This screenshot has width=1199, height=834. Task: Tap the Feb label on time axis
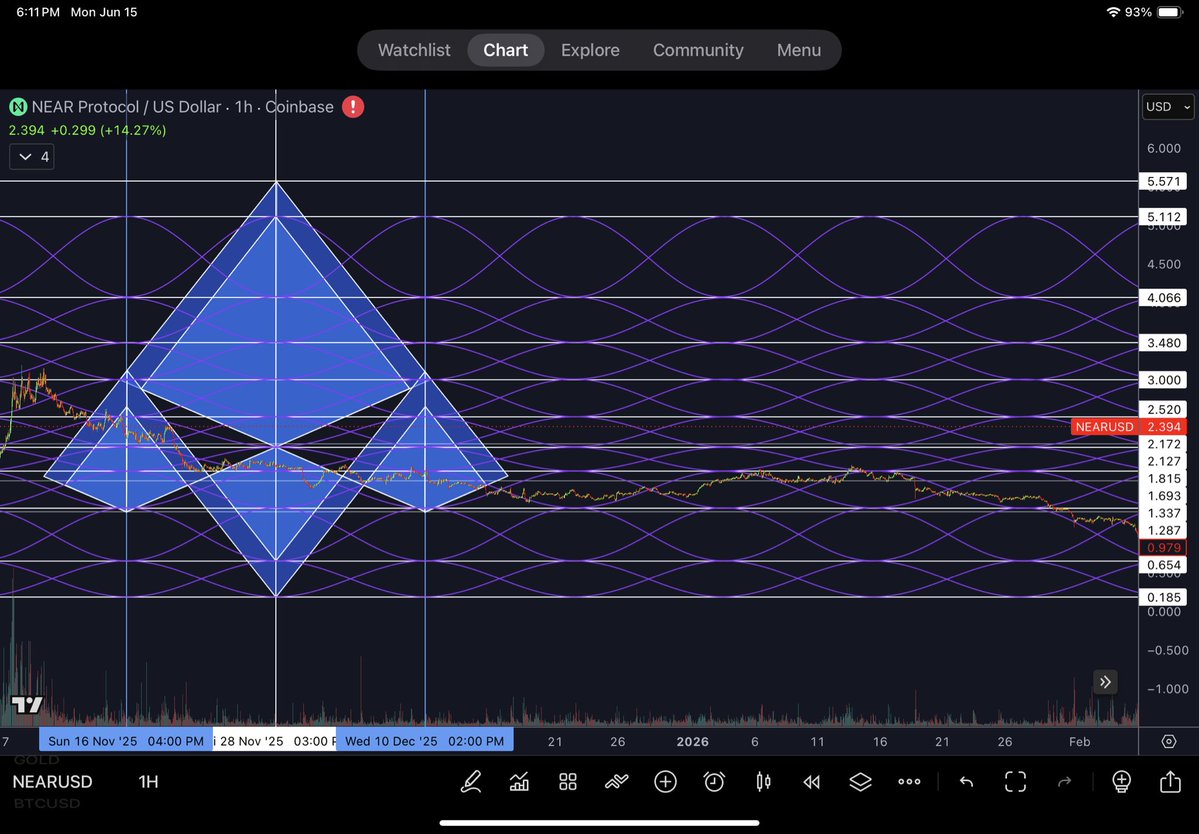1080,742
